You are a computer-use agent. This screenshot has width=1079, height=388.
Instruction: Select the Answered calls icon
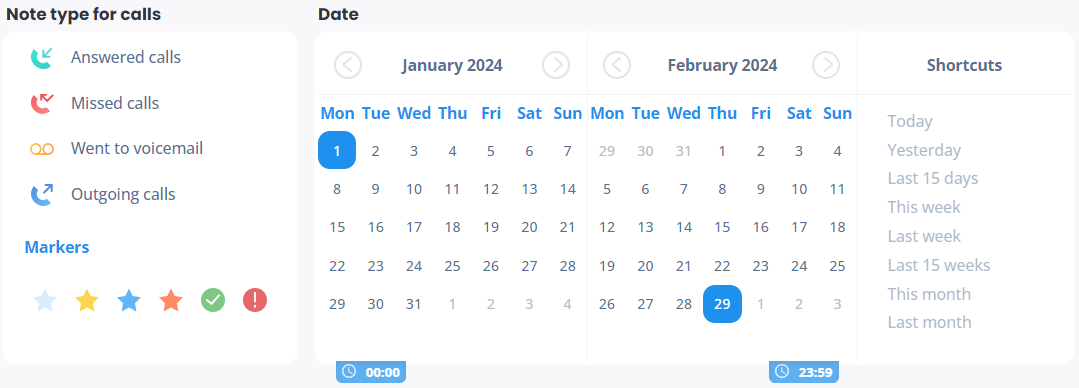click(x=41, y=58)
